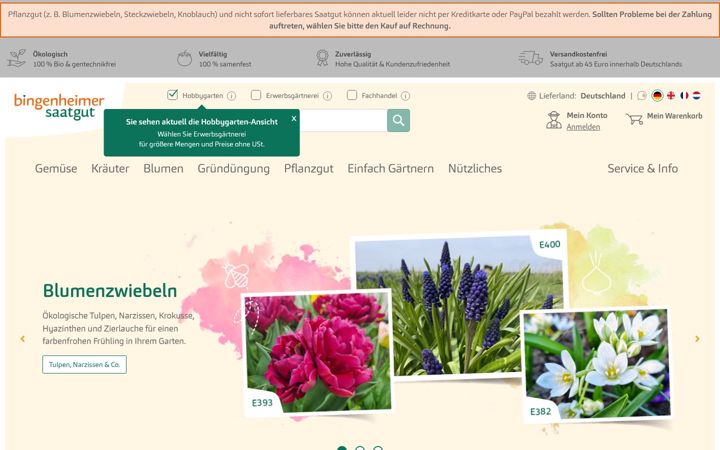
Task: Open the Gründüngung menu
Action: (234, 169)
